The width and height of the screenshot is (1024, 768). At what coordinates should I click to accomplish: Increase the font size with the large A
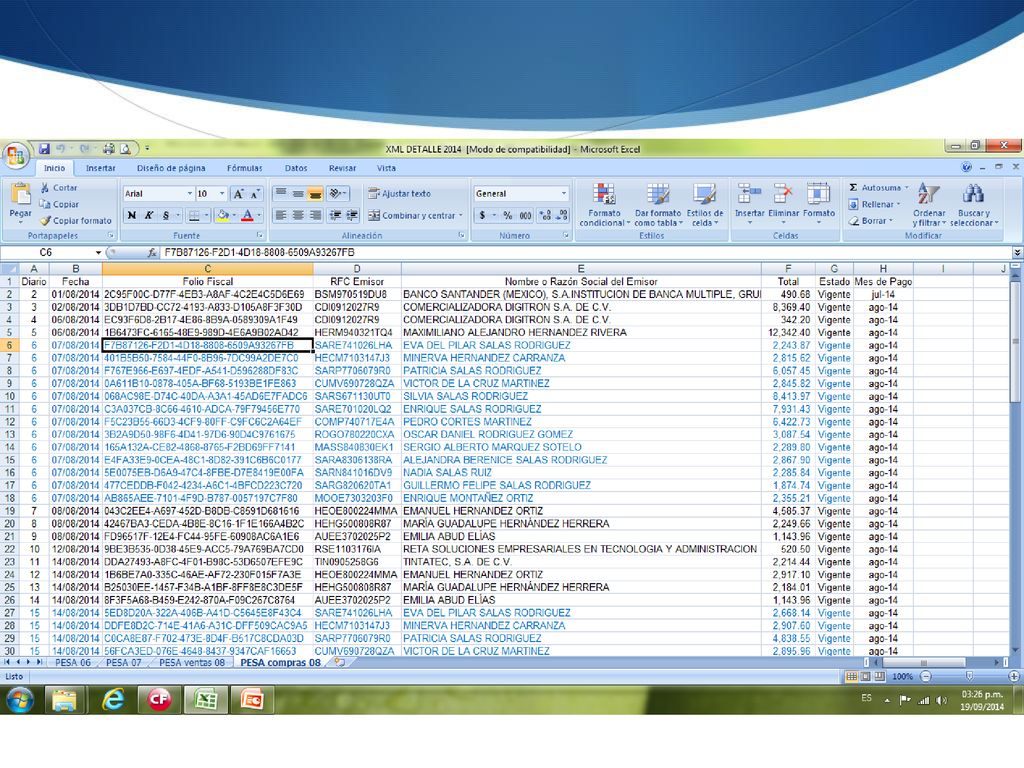238,194
